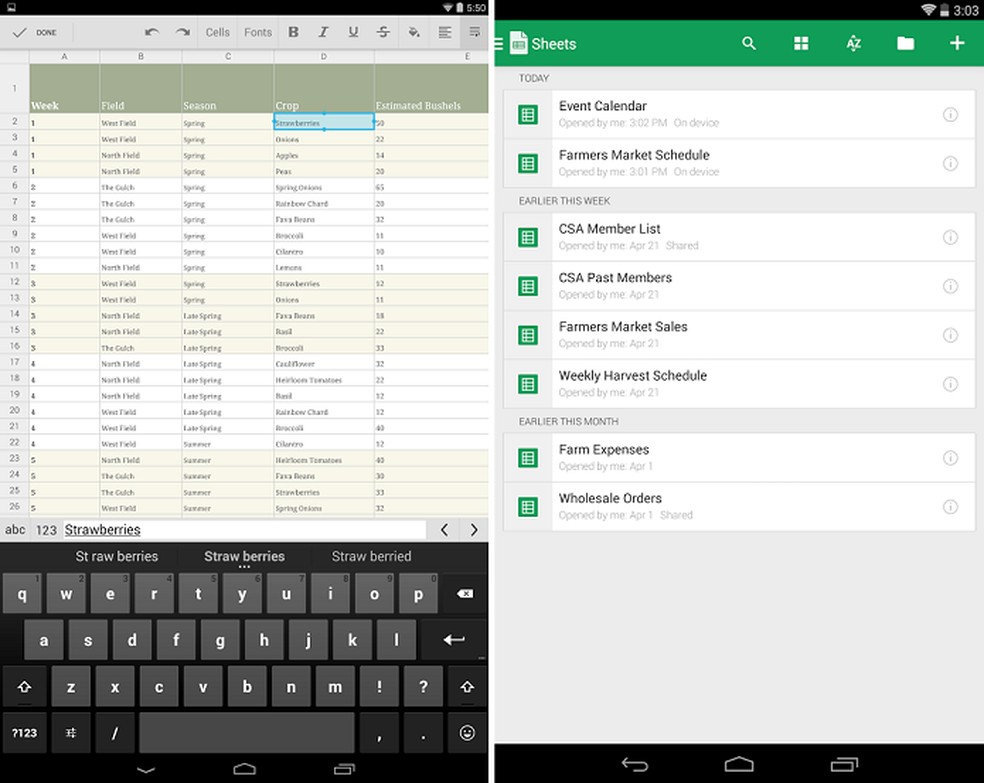Screen dimensions: 984x783
Task: Open the Cells formatting menu
Action: (x=217, y=31)
